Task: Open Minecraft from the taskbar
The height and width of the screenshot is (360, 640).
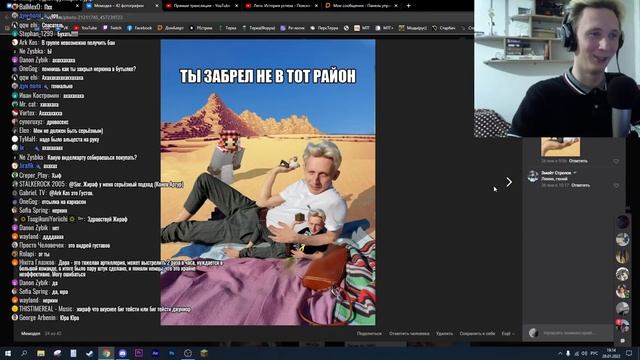Action: coord(204,353)
